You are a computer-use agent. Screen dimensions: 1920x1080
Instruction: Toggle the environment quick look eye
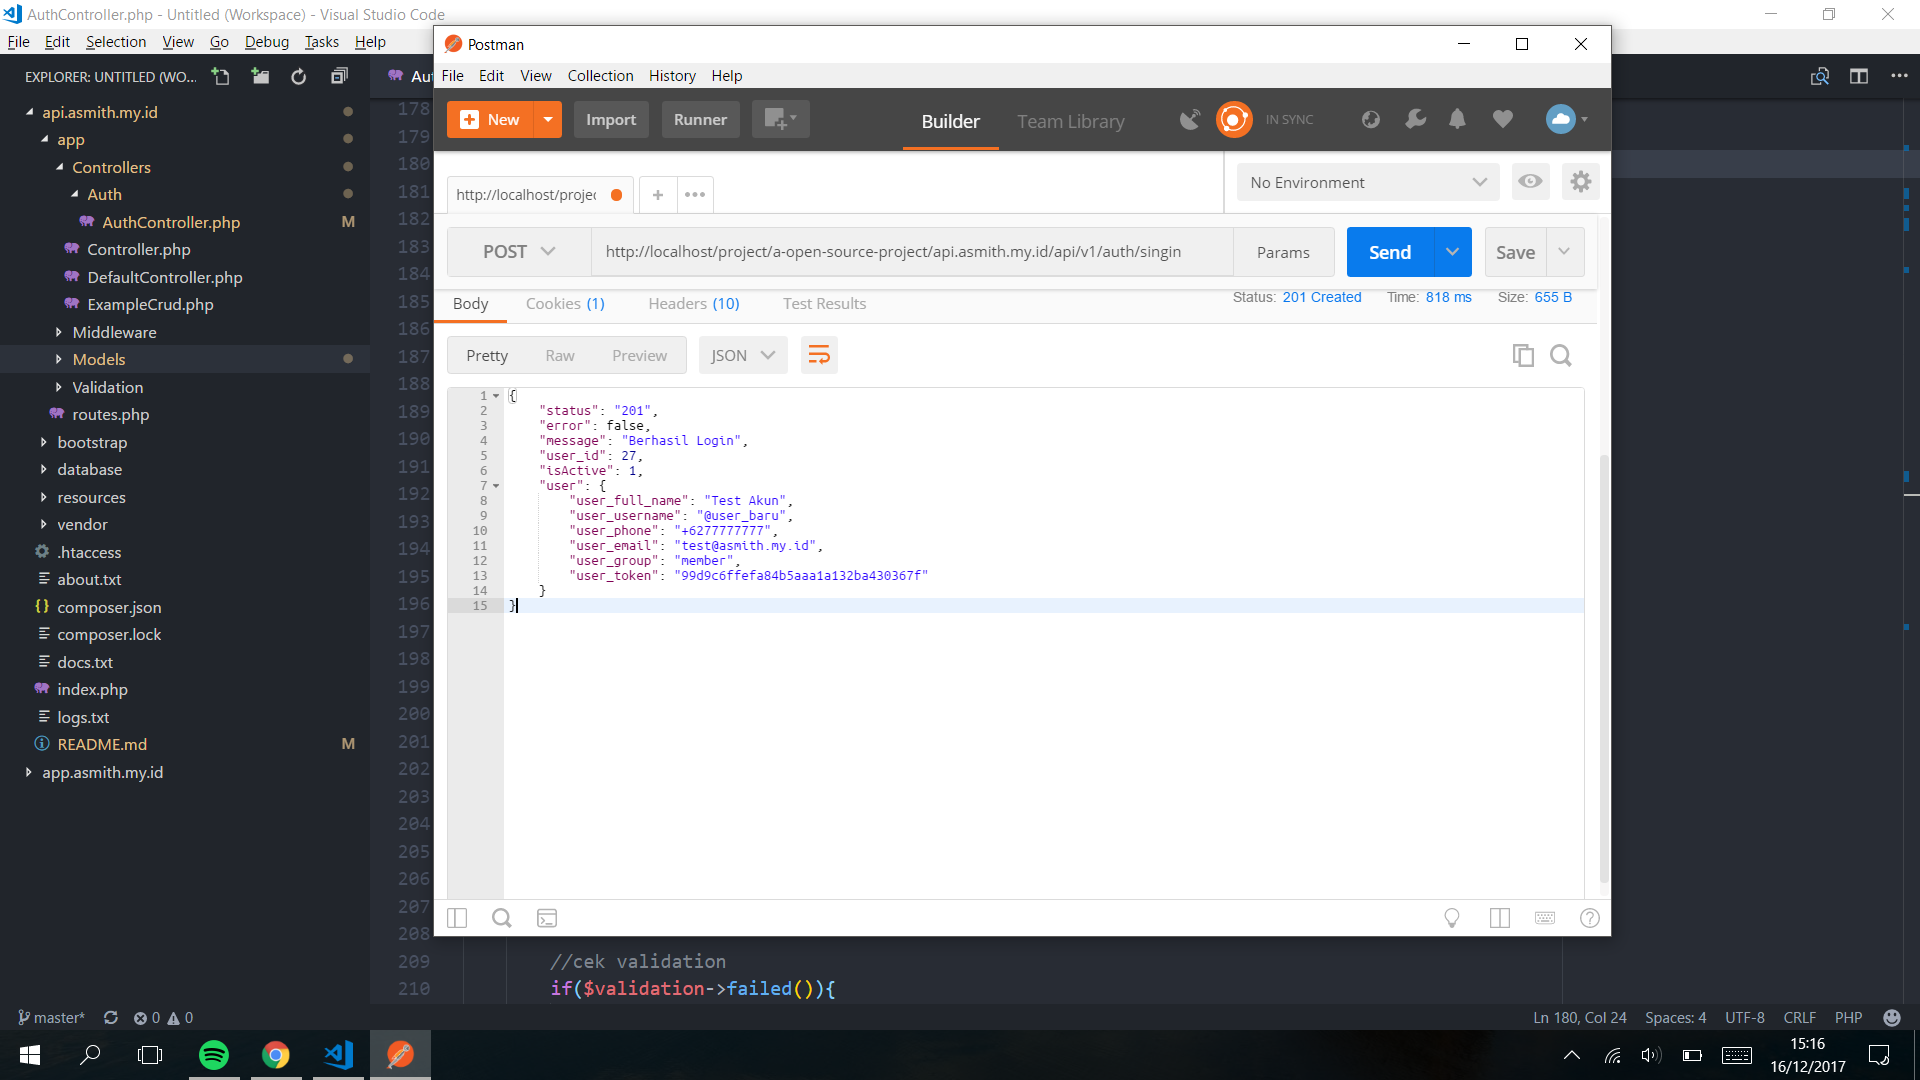pyautogui.click(x=1530, y=182)
